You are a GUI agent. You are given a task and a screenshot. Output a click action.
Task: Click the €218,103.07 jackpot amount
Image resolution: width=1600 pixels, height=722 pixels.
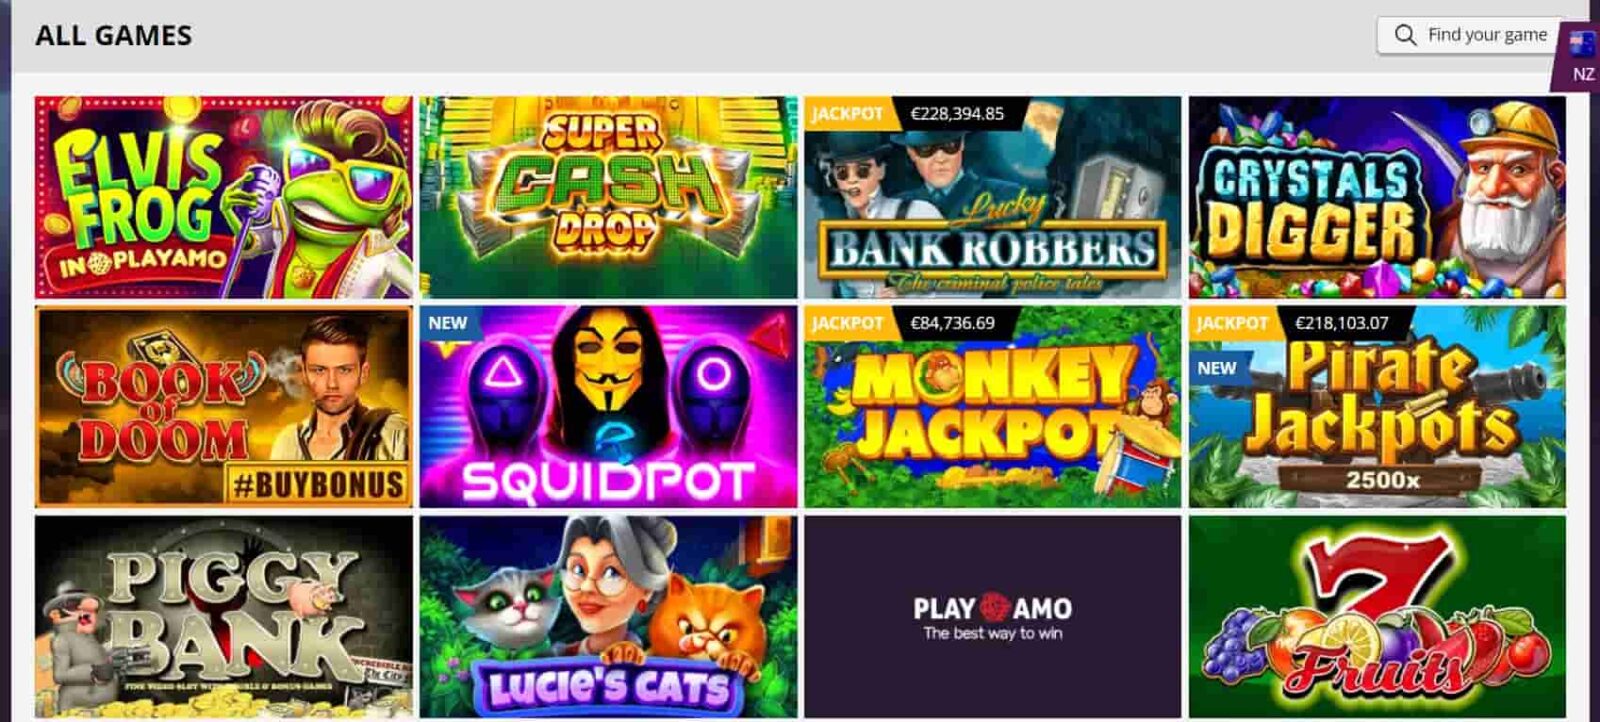(x=1341, y=323)
